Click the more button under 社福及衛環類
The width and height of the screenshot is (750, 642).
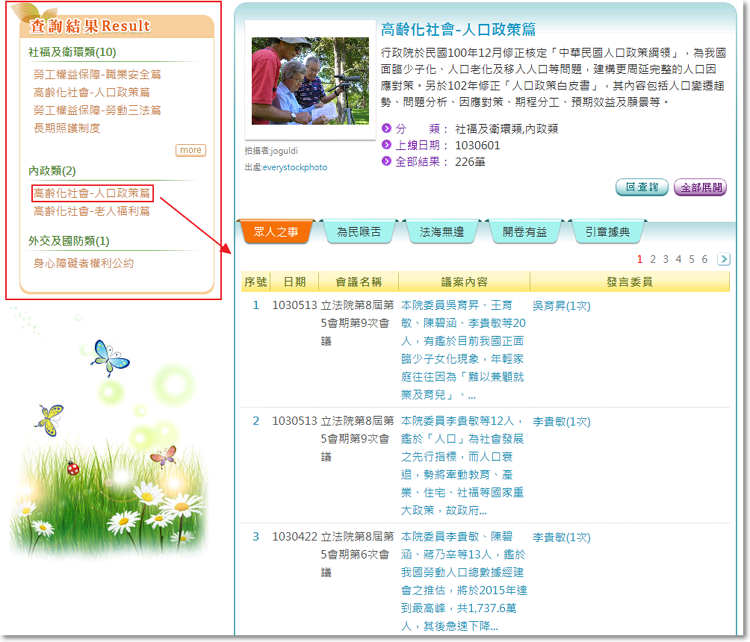pyautogui.click(x=190, y=150)
